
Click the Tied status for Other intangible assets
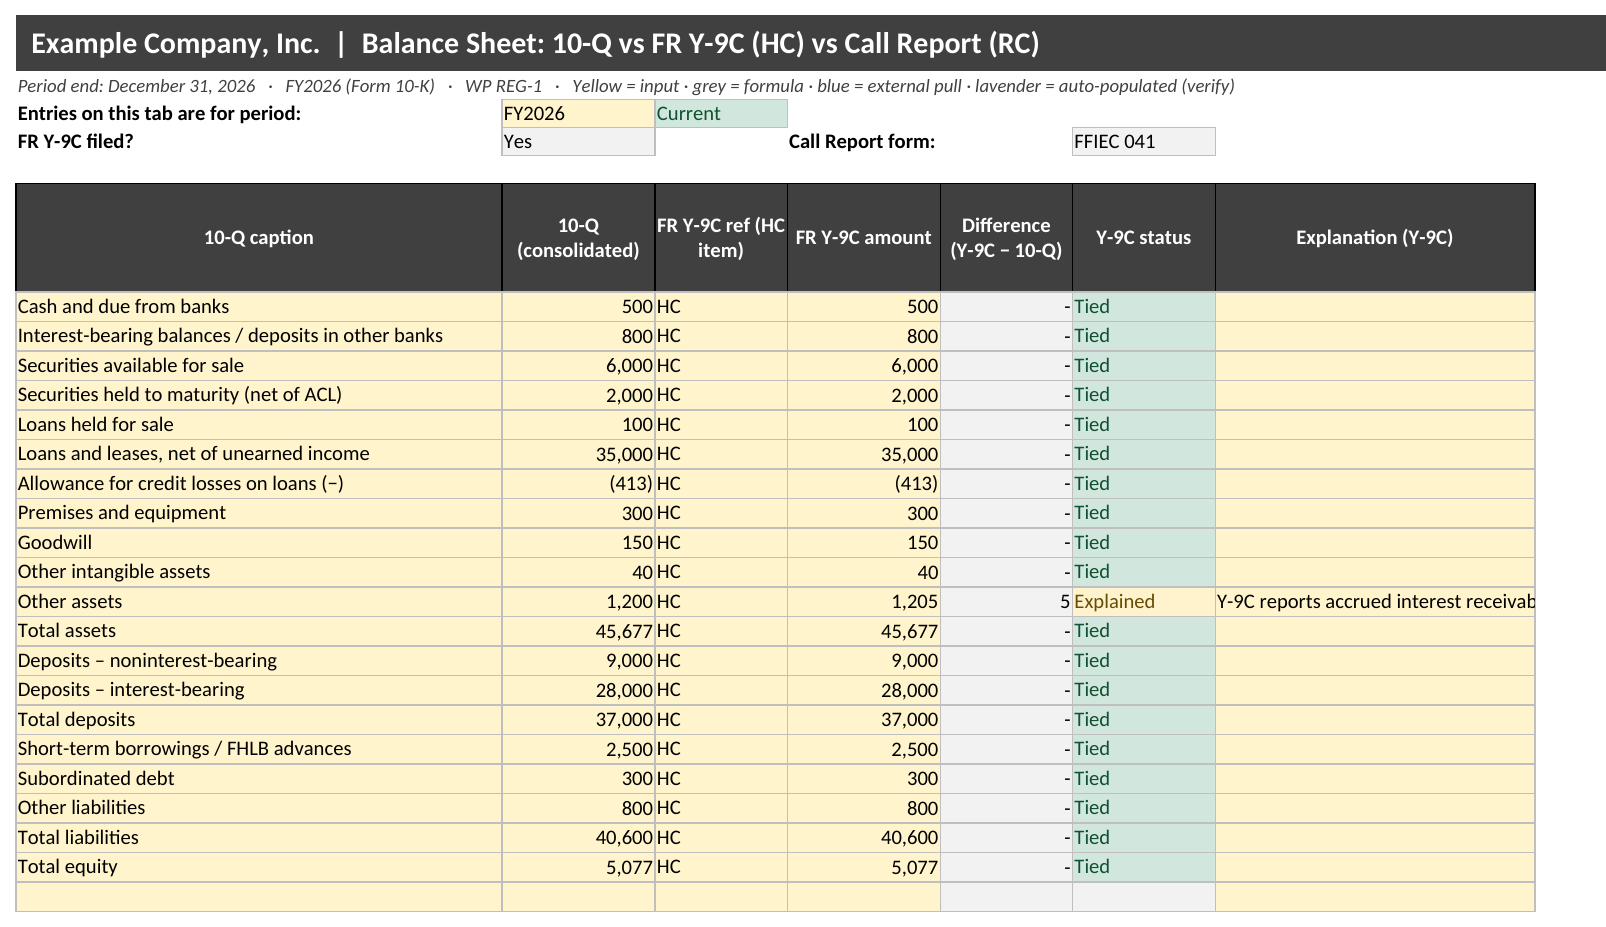[x=1143, y=572]
